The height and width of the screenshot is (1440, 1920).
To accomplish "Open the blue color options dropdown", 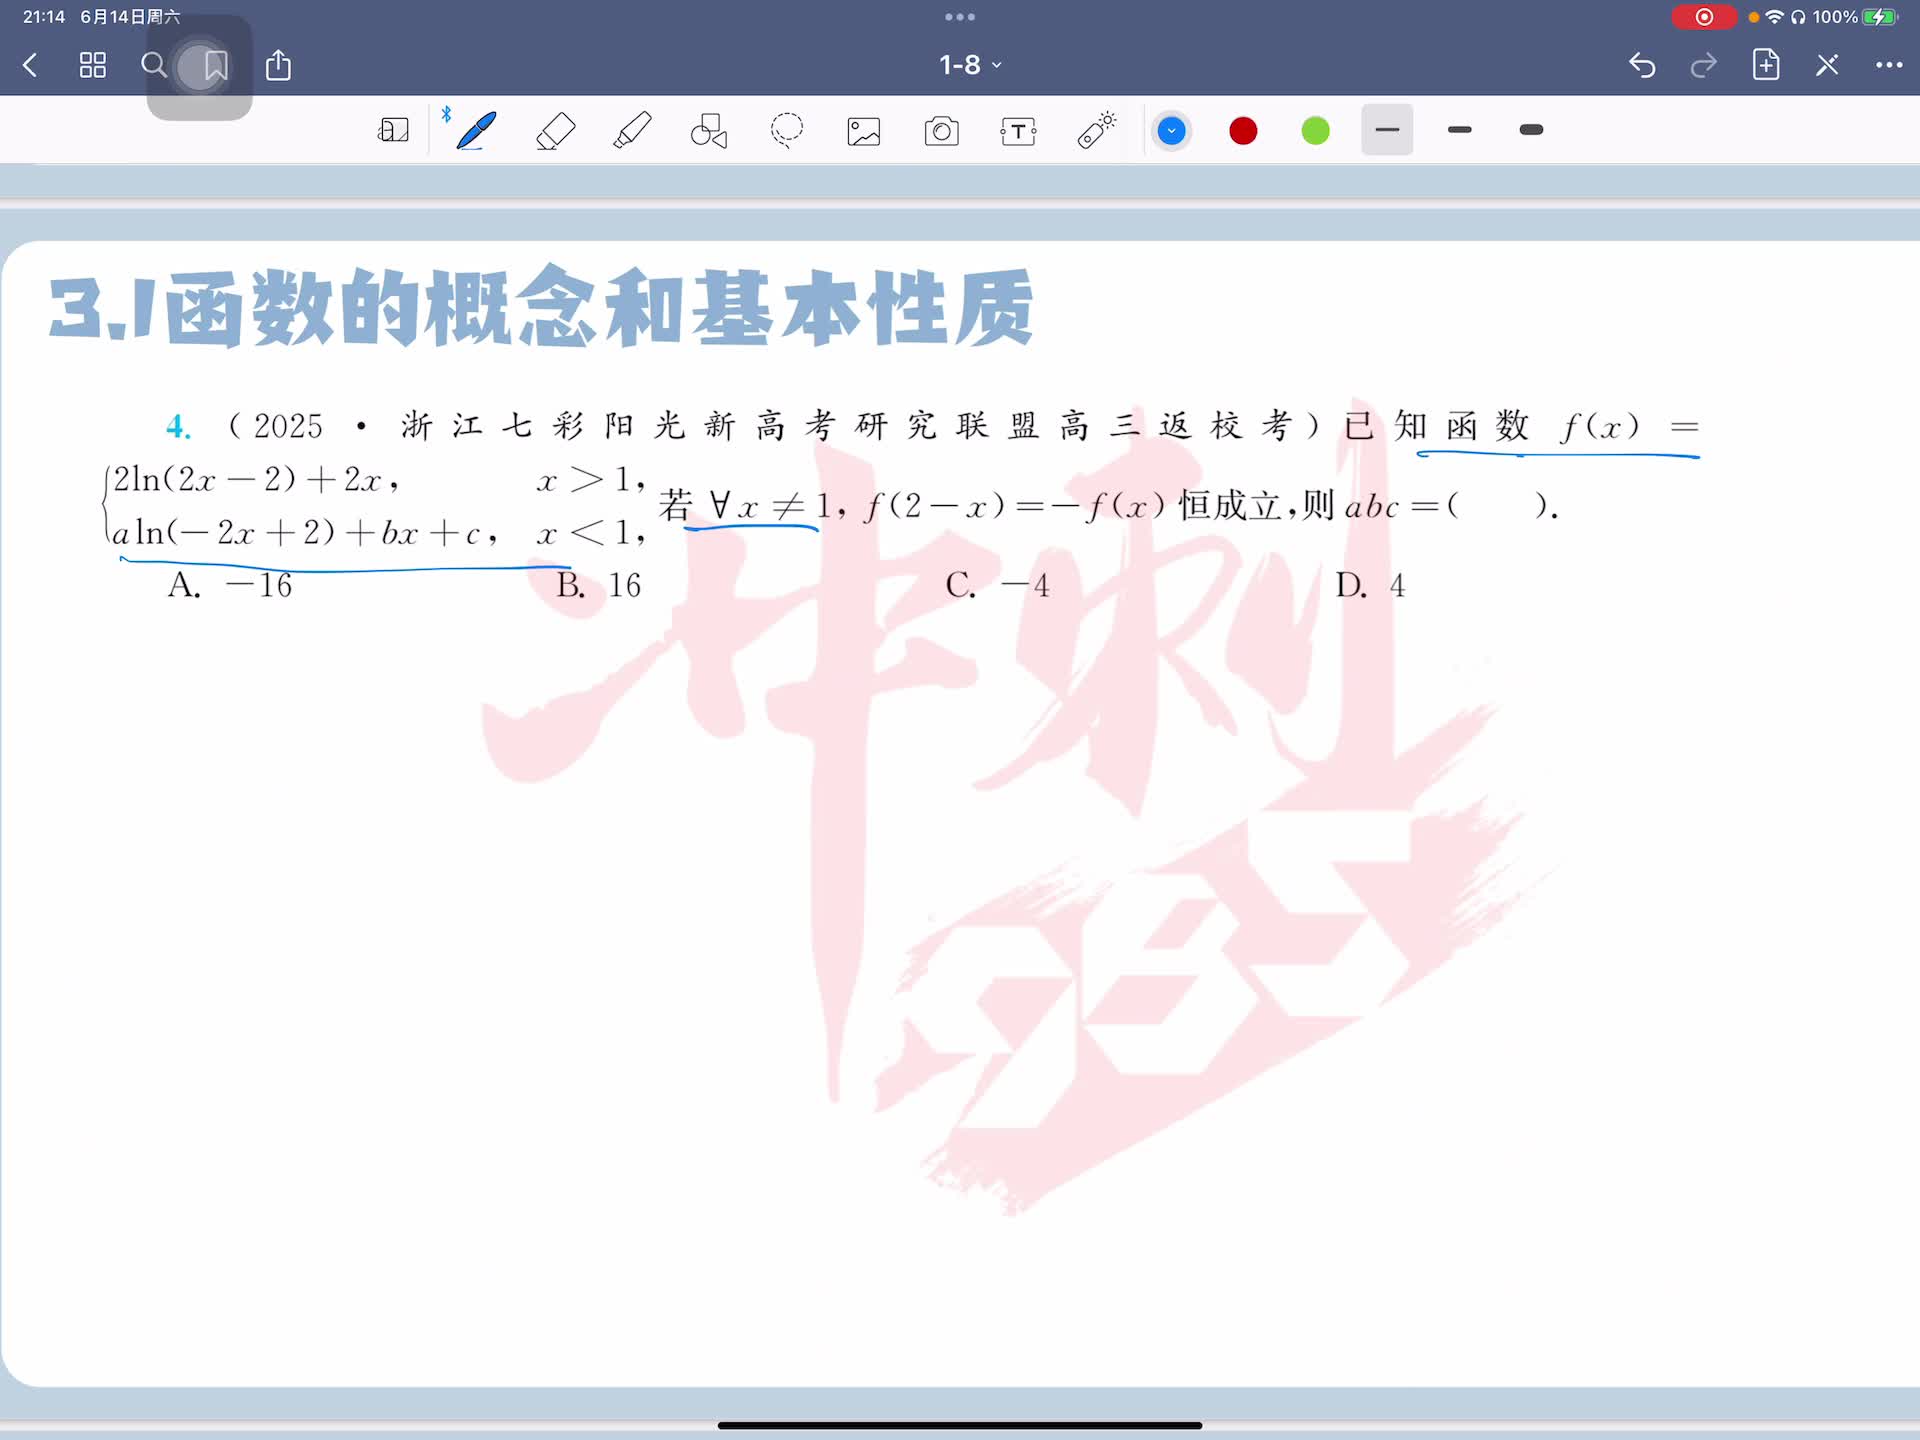I will click(x=1171, y=131).
